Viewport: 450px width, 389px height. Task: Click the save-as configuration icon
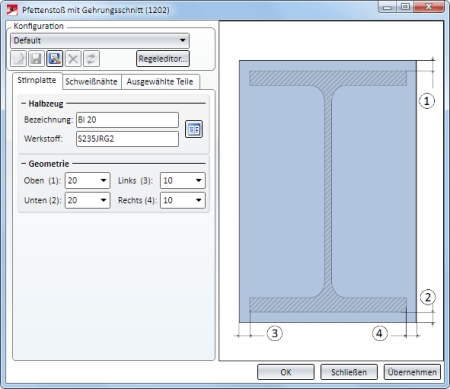55,59
